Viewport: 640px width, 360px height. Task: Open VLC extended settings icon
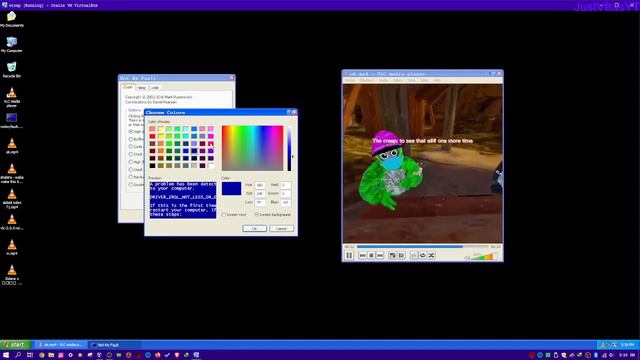[x=401, y=256]
